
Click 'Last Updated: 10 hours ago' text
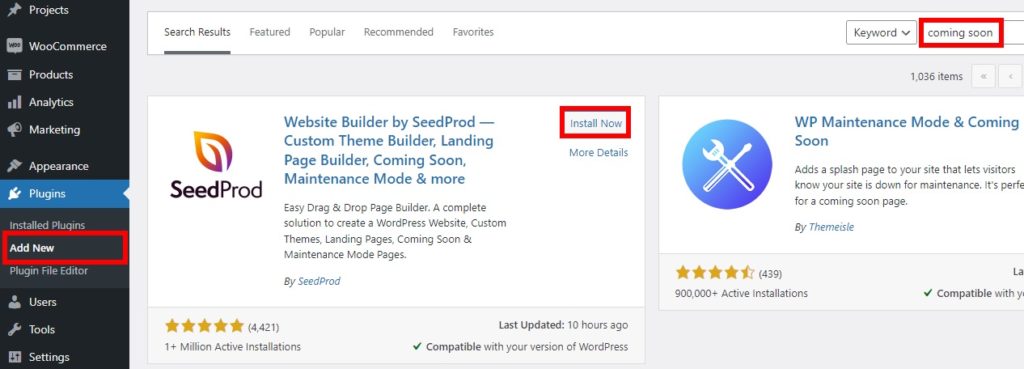pyautogui.click(x=563, y=325)
